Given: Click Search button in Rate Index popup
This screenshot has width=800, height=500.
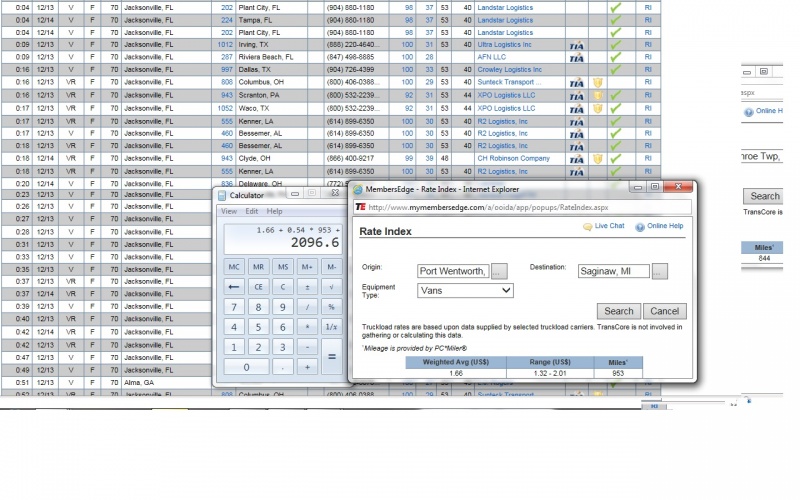Looking at the screenshot, I should coord(619,311).
